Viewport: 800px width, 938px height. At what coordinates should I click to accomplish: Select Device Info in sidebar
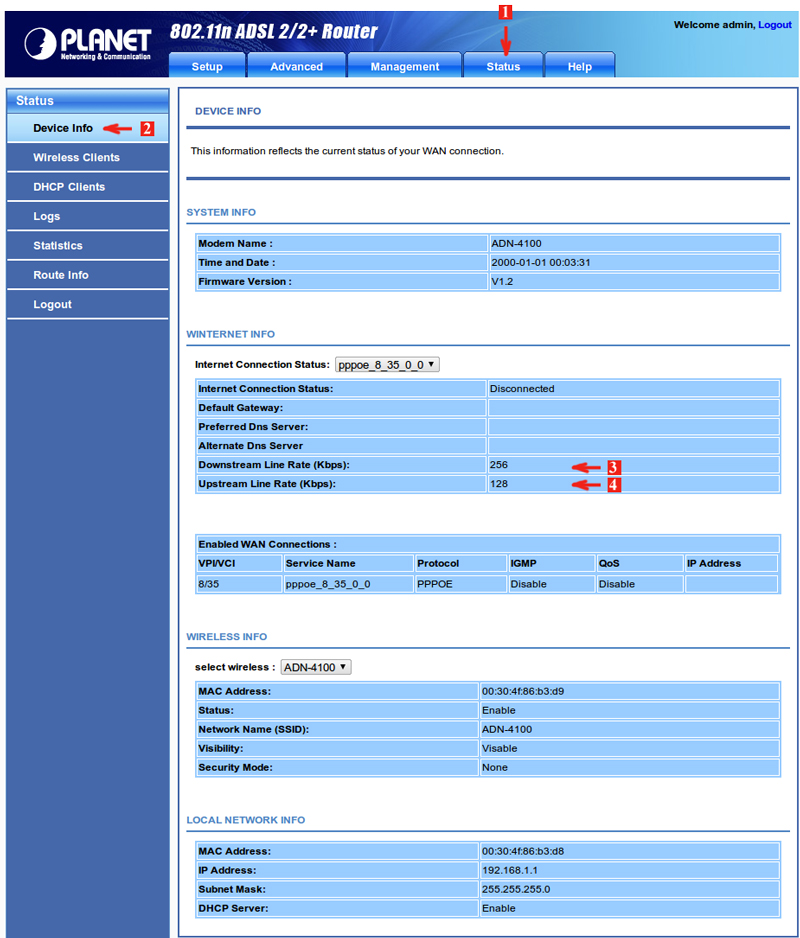87,128
